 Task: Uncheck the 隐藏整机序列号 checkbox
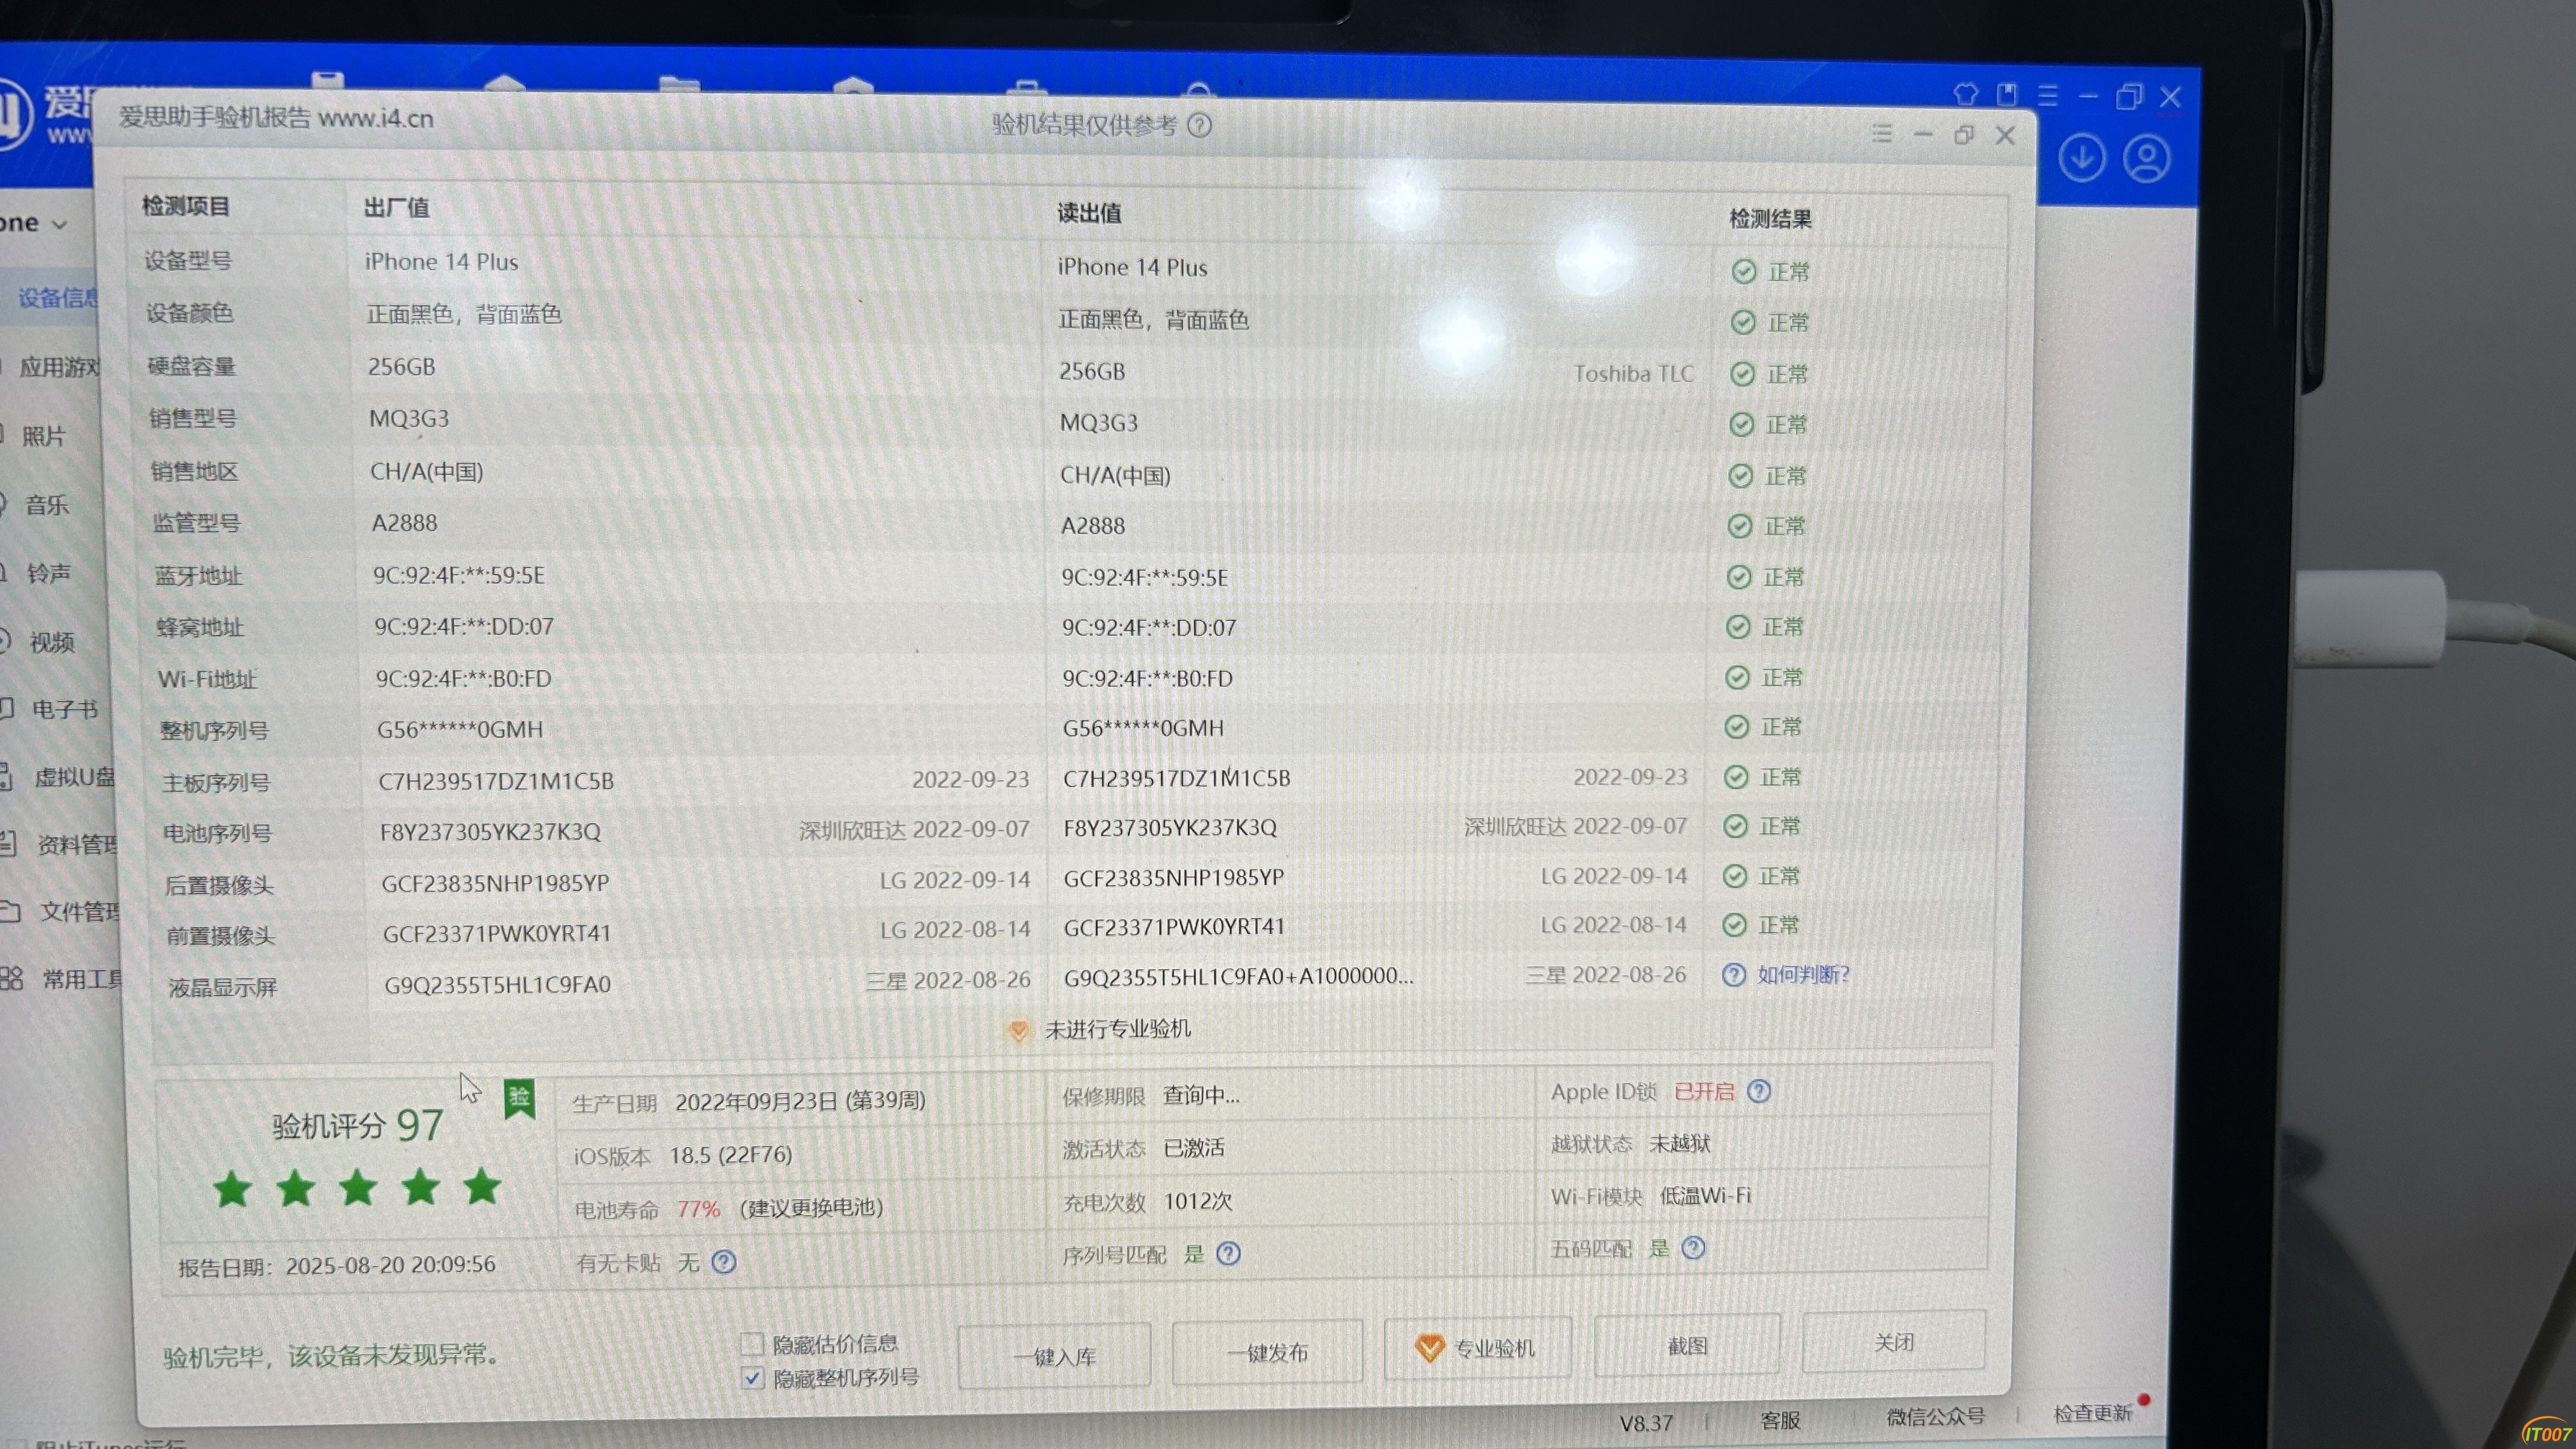coord(753,1378)
